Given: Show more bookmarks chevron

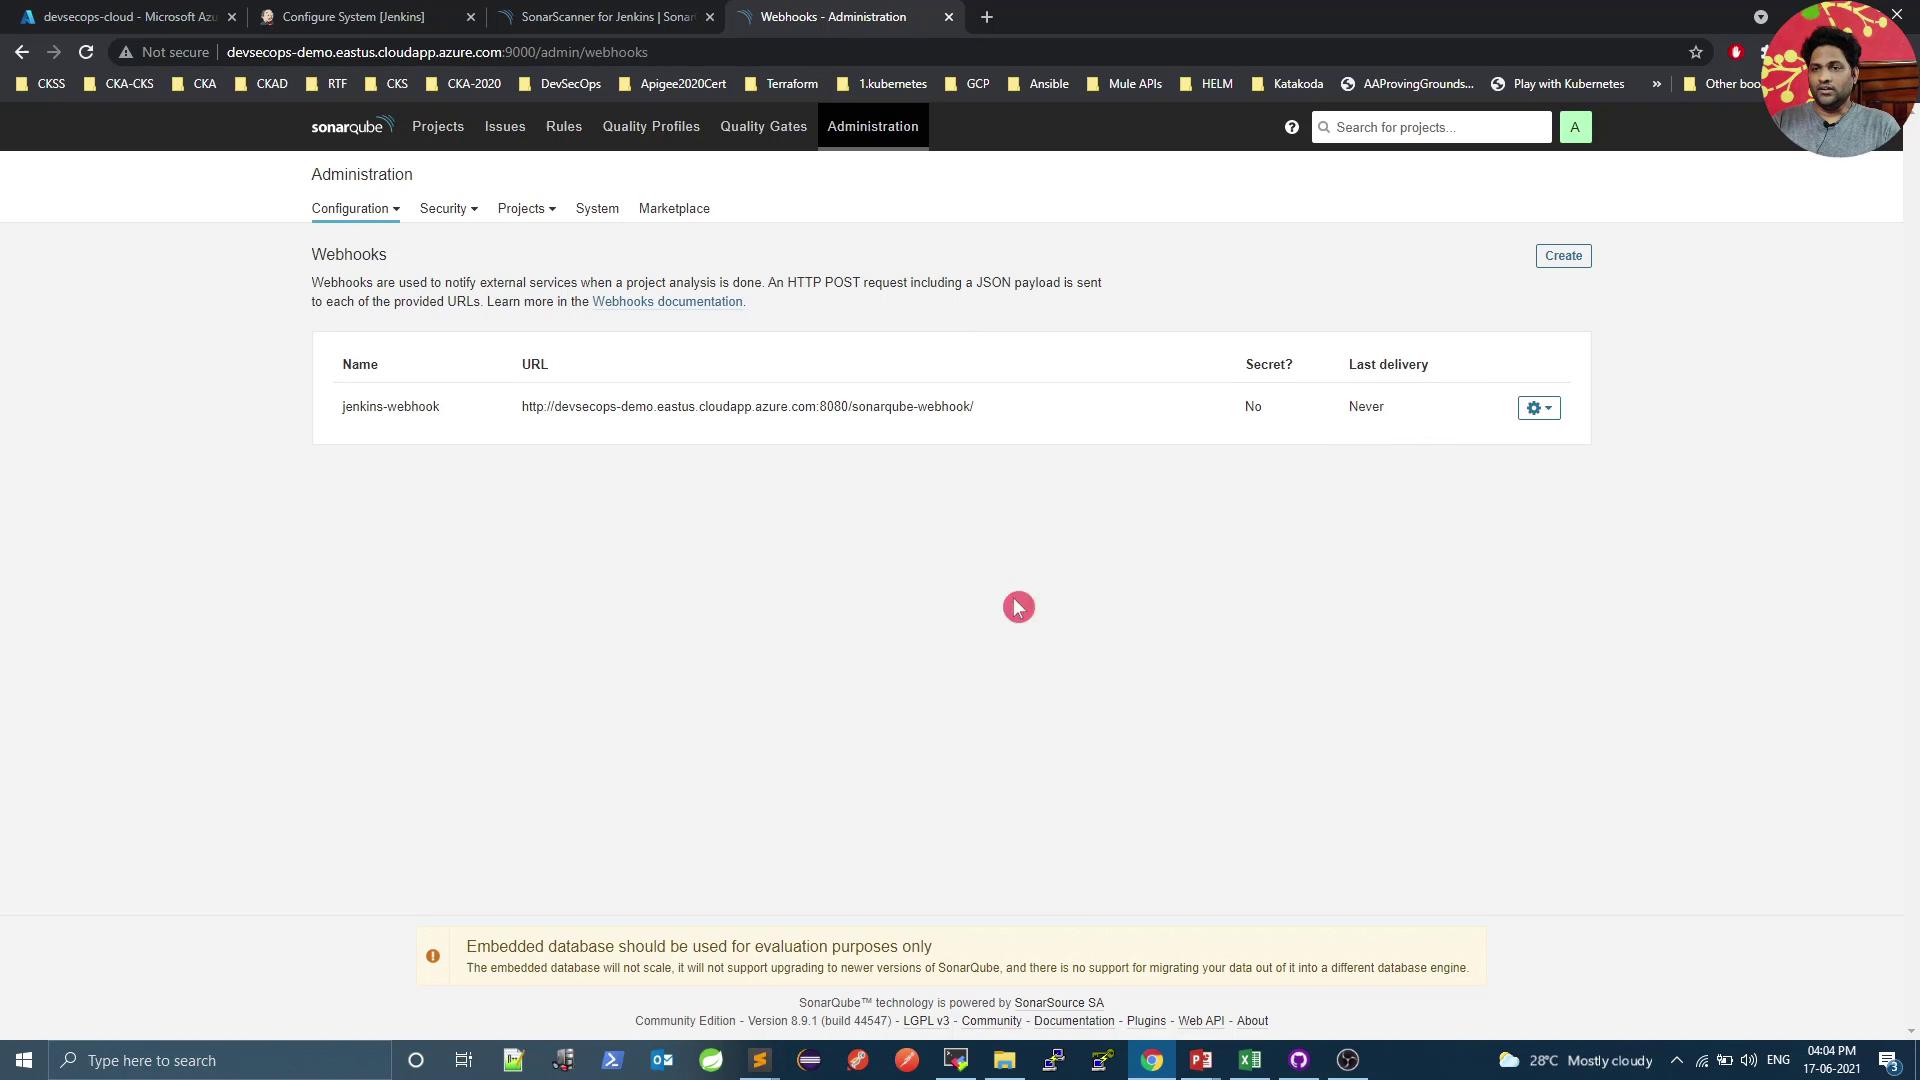Looking at the screenshot, I should coord(1656,84).
